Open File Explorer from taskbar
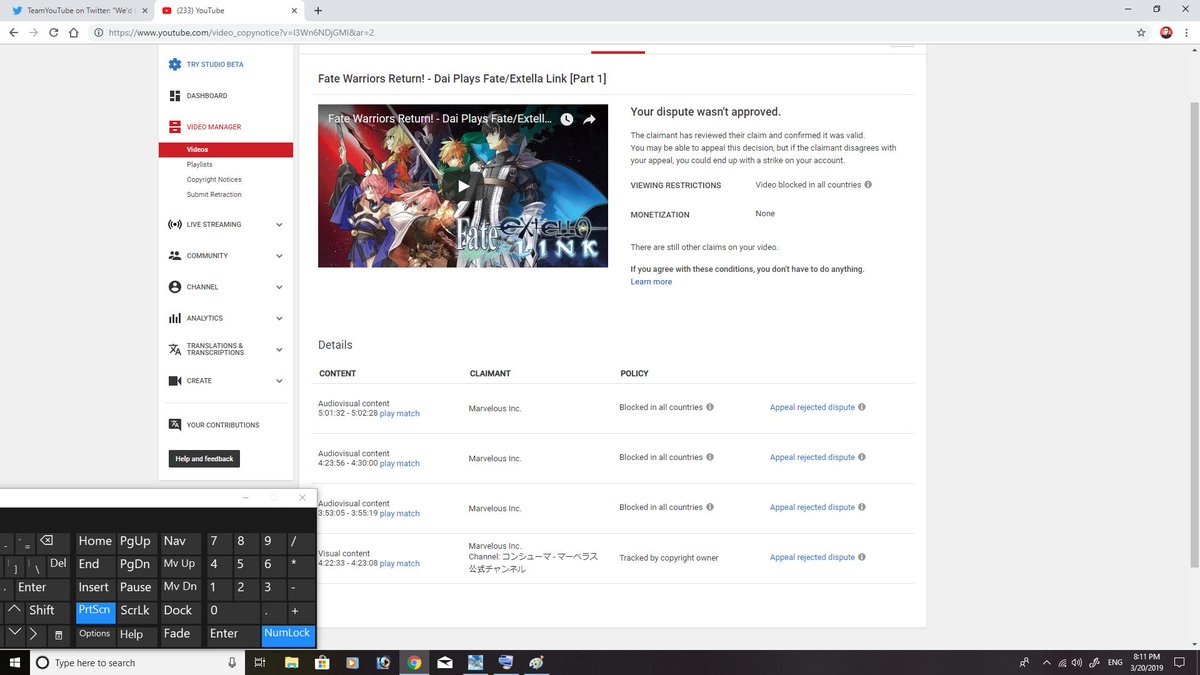This screenshot has height=675, width=1200. [x=291, y=662]
